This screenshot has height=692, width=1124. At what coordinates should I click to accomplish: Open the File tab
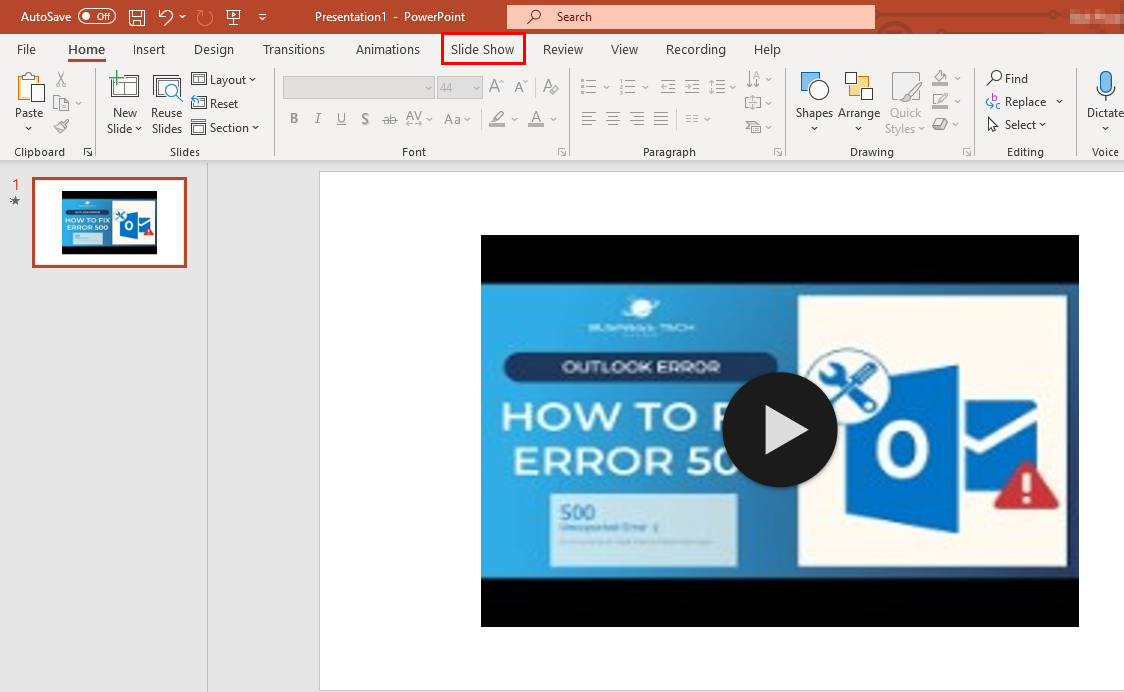[x=27, y=49]
